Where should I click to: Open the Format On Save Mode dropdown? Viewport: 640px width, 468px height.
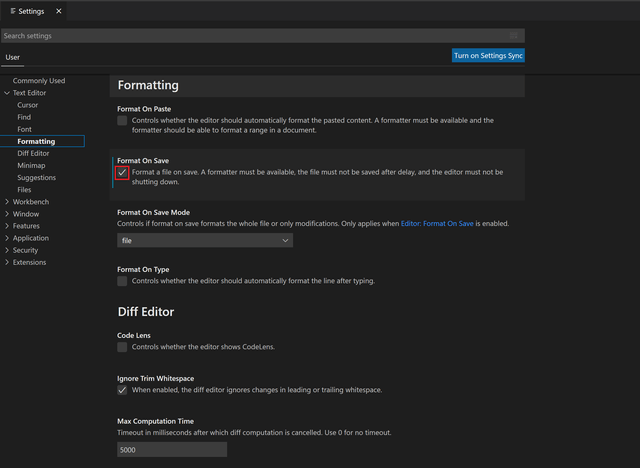[x=205, y=241]
